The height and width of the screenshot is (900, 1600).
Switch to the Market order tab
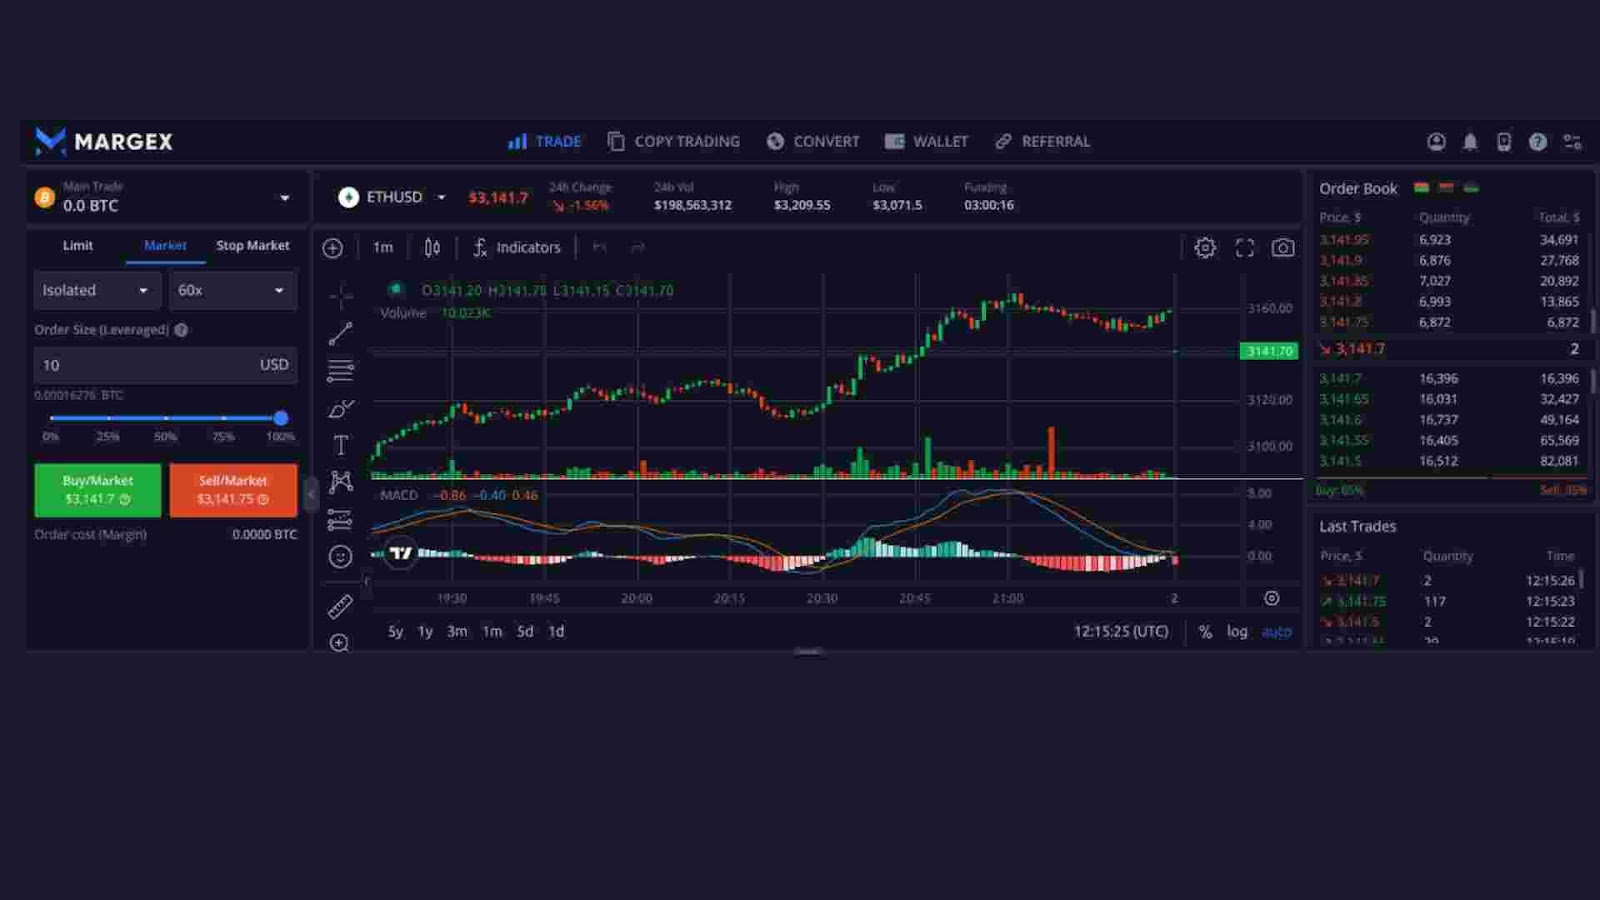tap(165, 245)
